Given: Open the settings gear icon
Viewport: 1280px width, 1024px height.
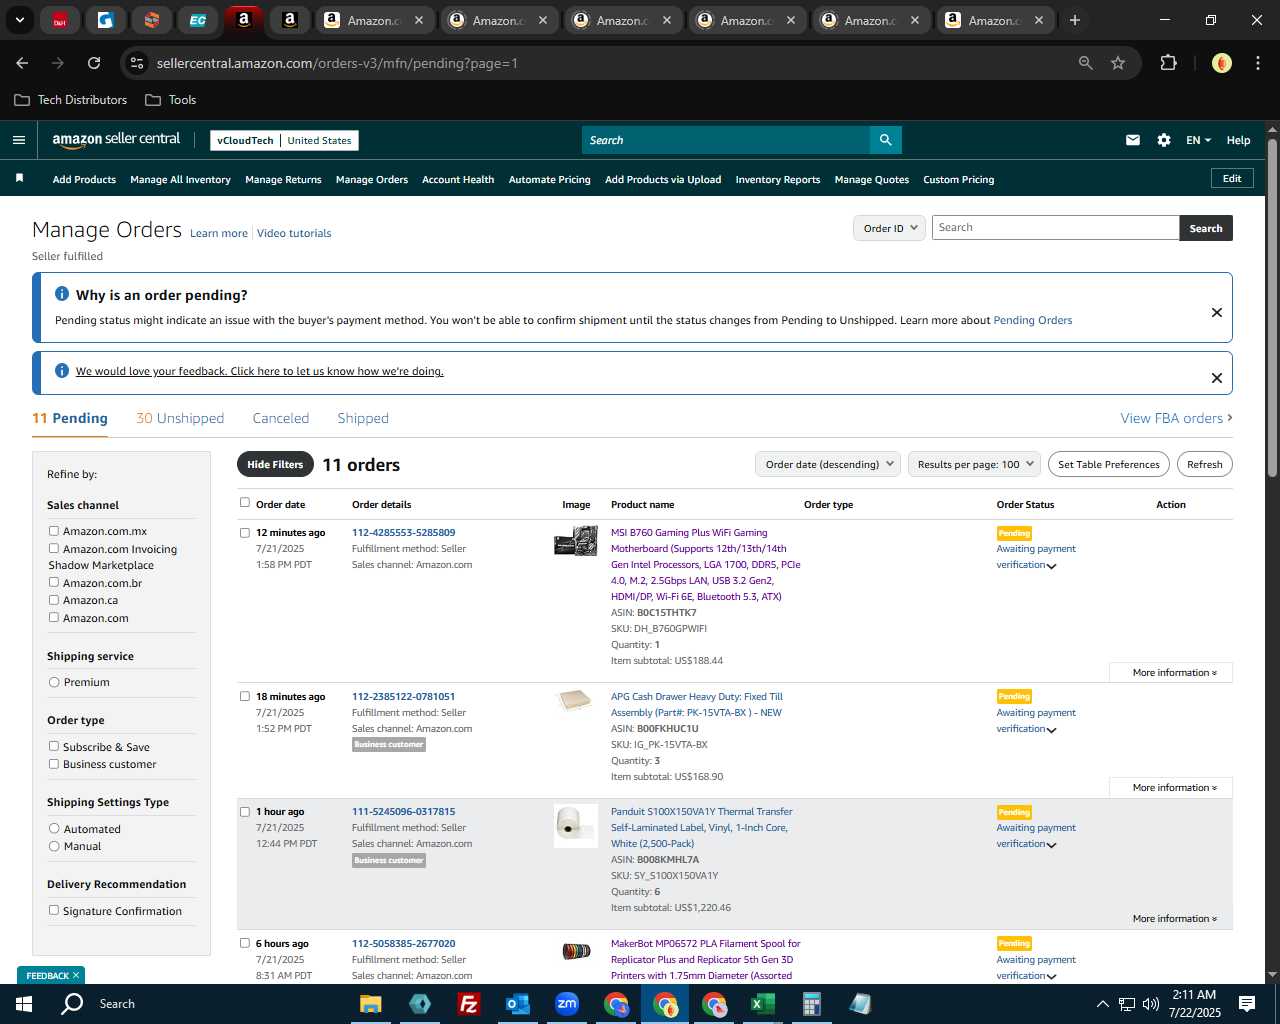Looking at the screenshot, I should point(1164,140).
